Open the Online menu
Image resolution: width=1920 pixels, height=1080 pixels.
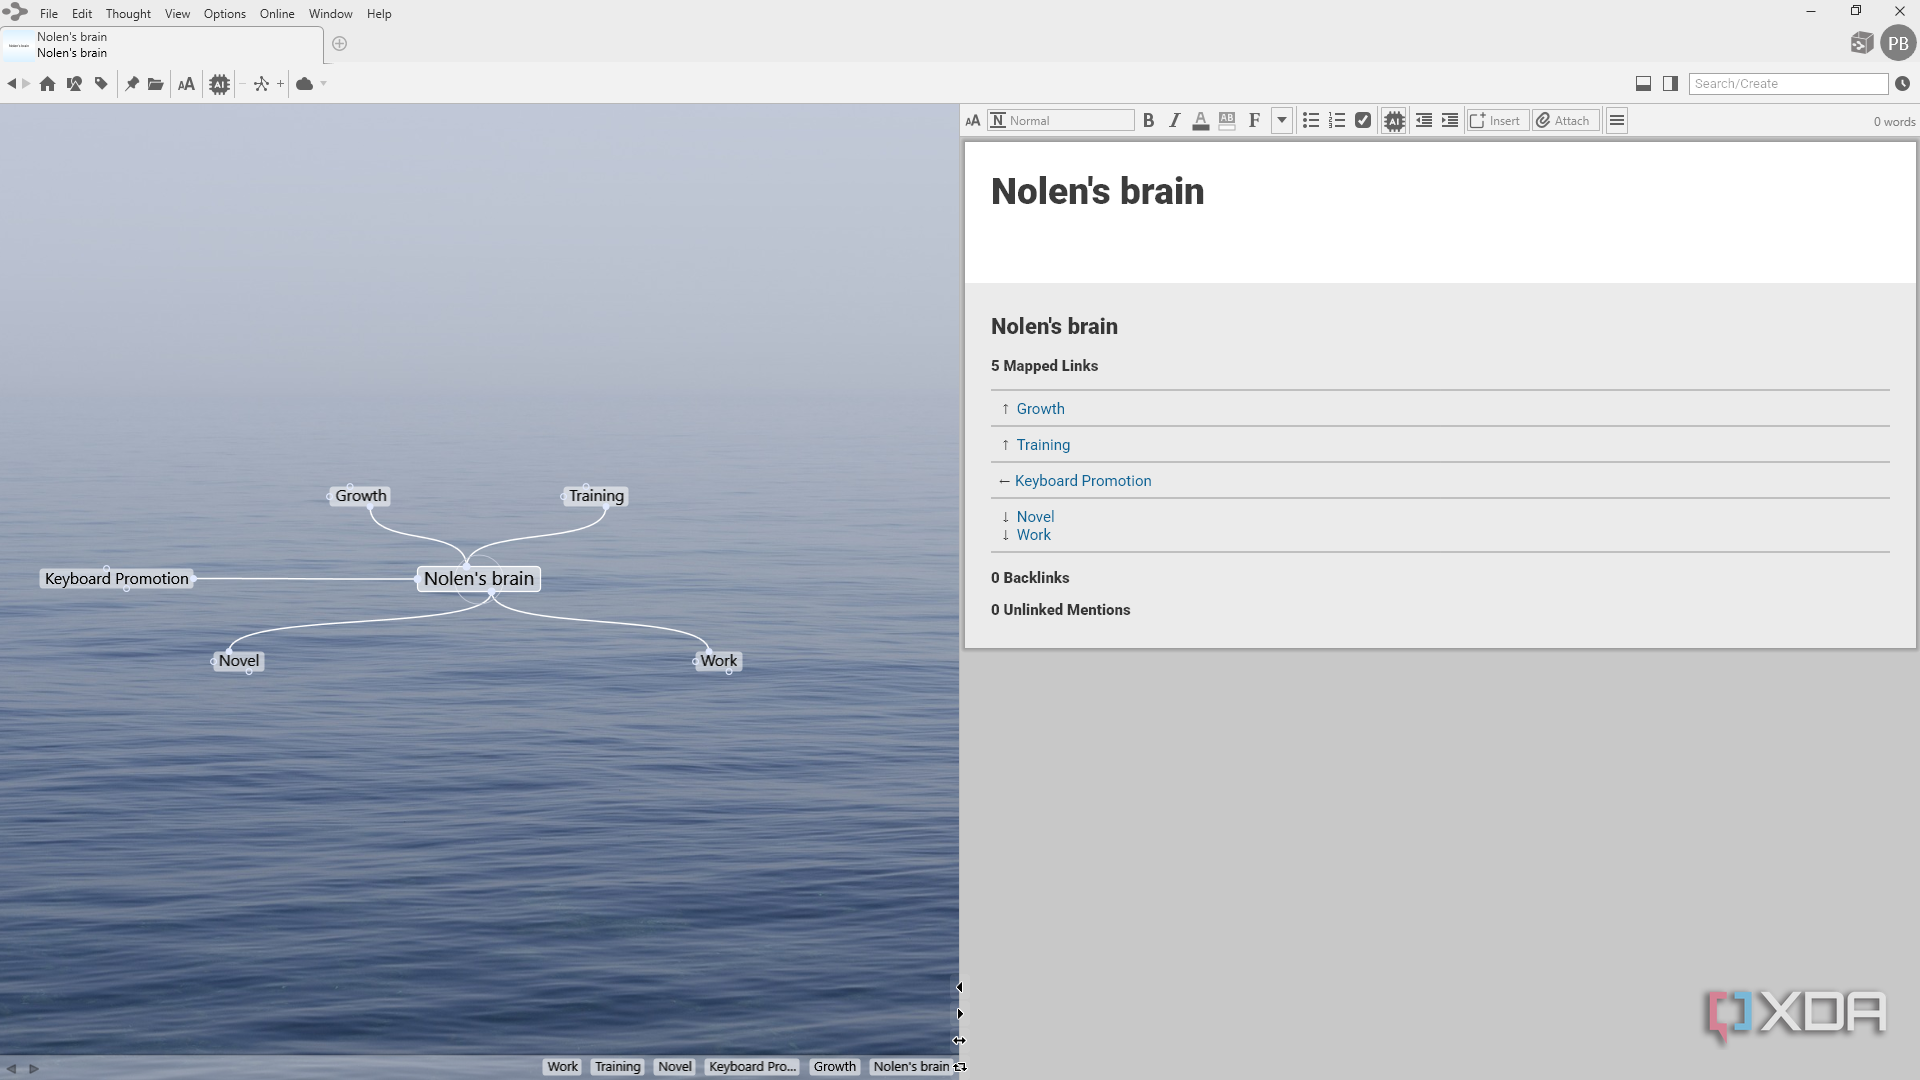277,14
